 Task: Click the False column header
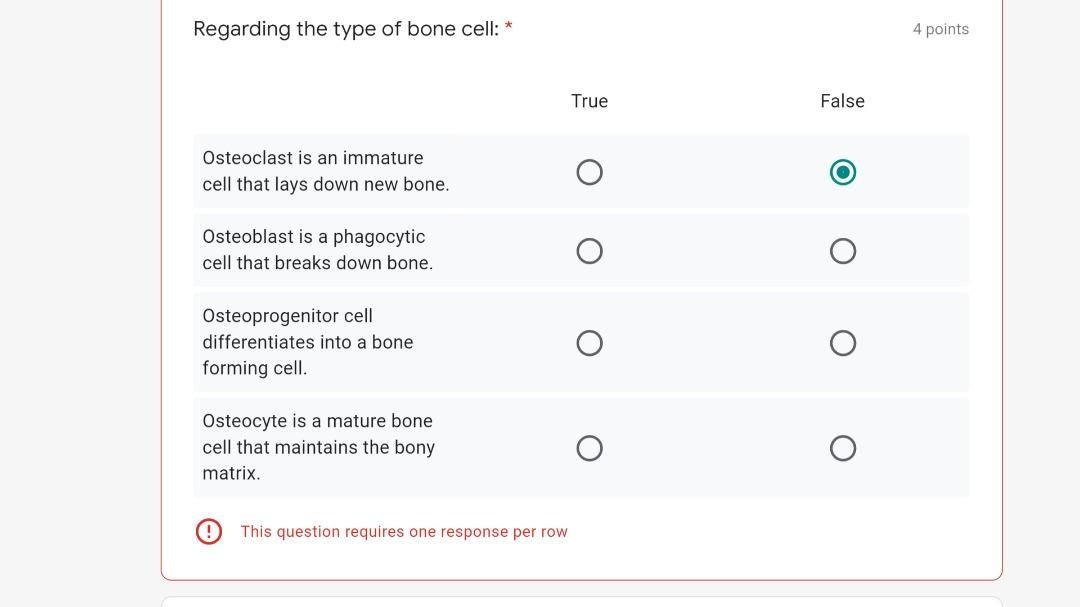842,101
